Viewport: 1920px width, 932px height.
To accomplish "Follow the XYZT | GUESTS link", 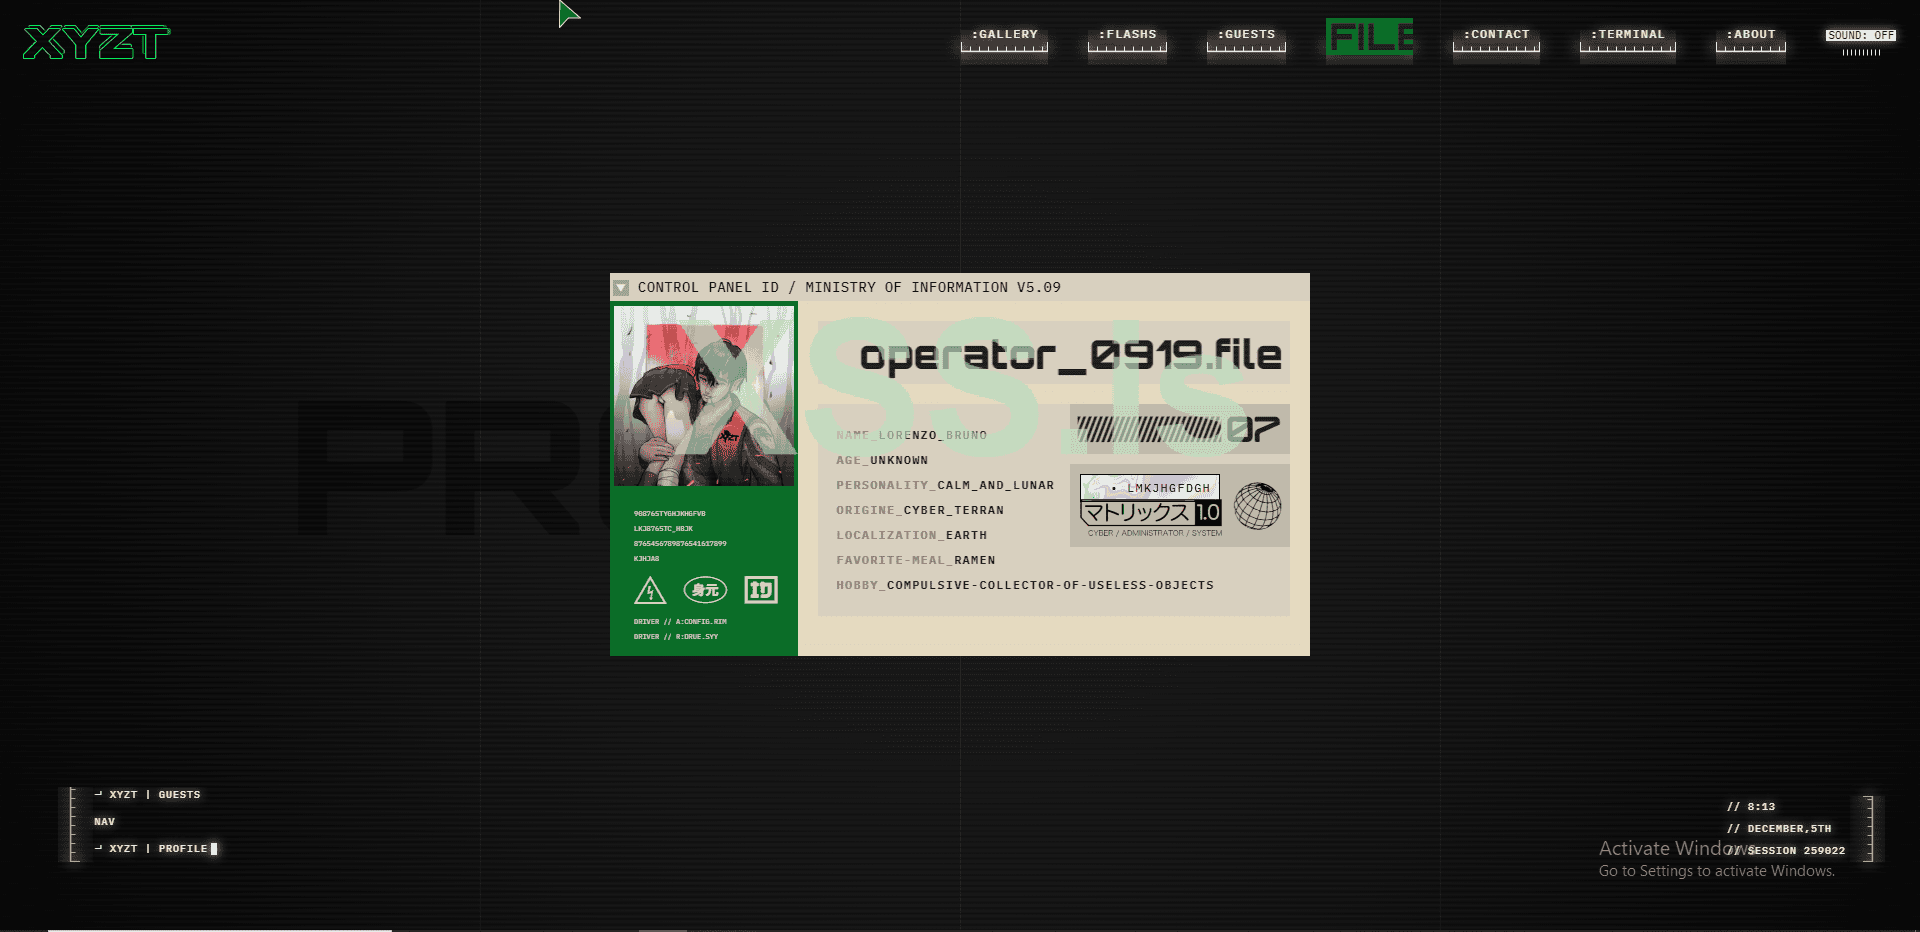I will [148, 794].
